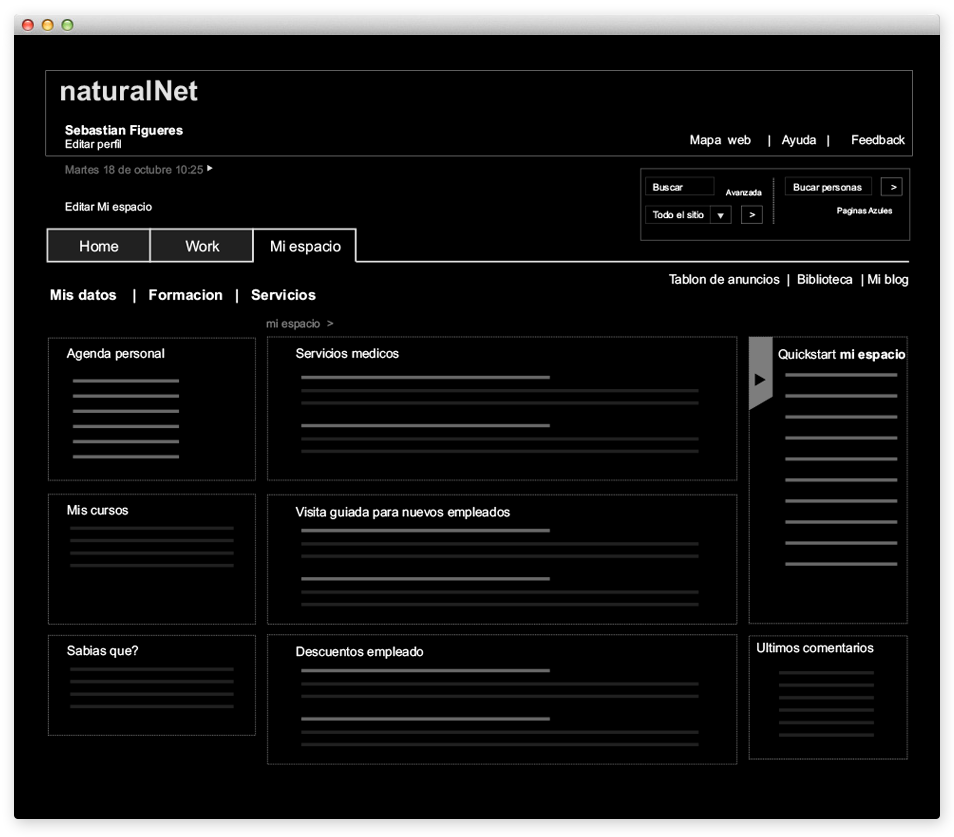Submit the people search with its arrow button
Viewport: 954px width, 837px height.
[x=893, y=187]
